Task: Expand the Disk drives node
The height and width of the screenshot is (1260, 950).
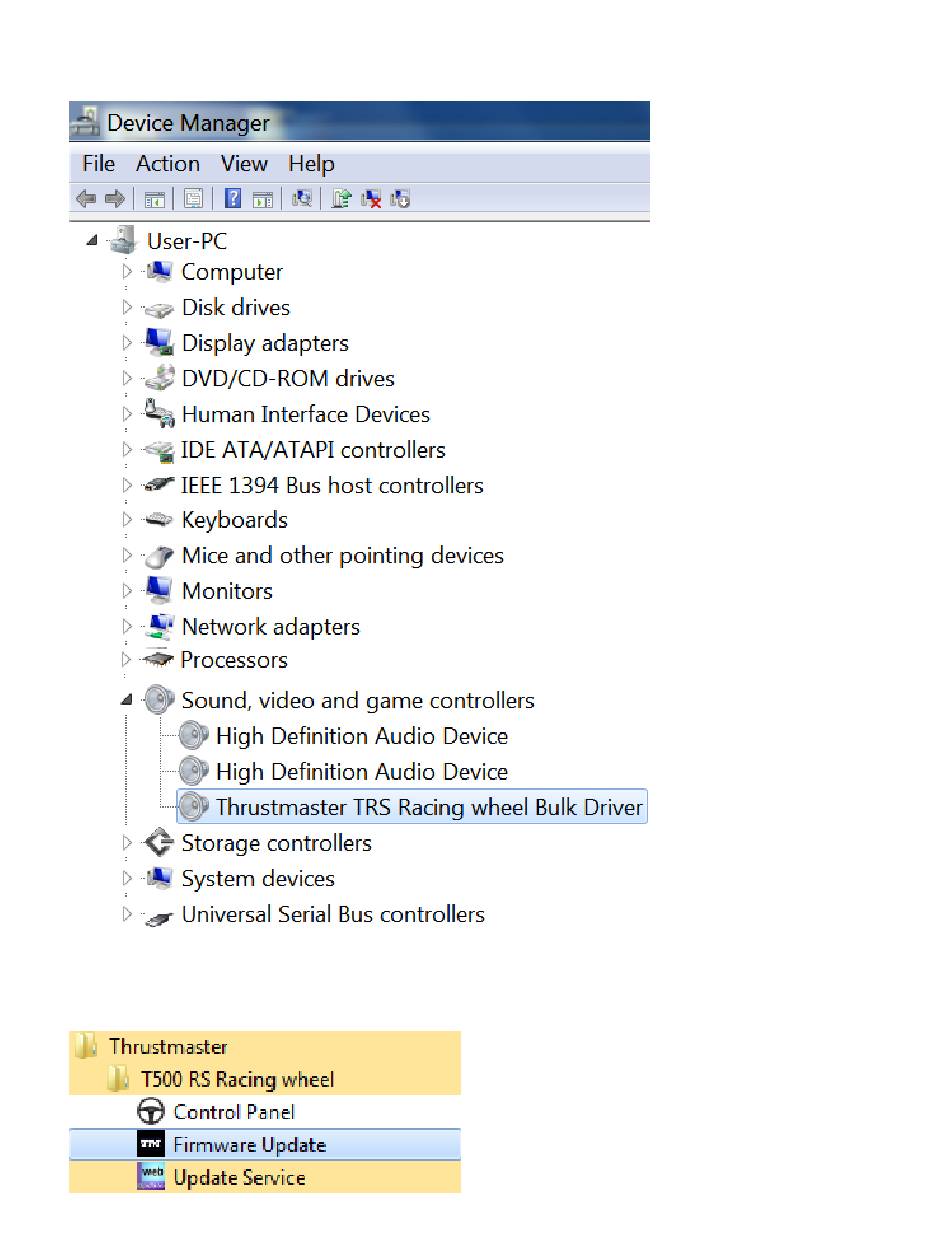Action: 127,308
